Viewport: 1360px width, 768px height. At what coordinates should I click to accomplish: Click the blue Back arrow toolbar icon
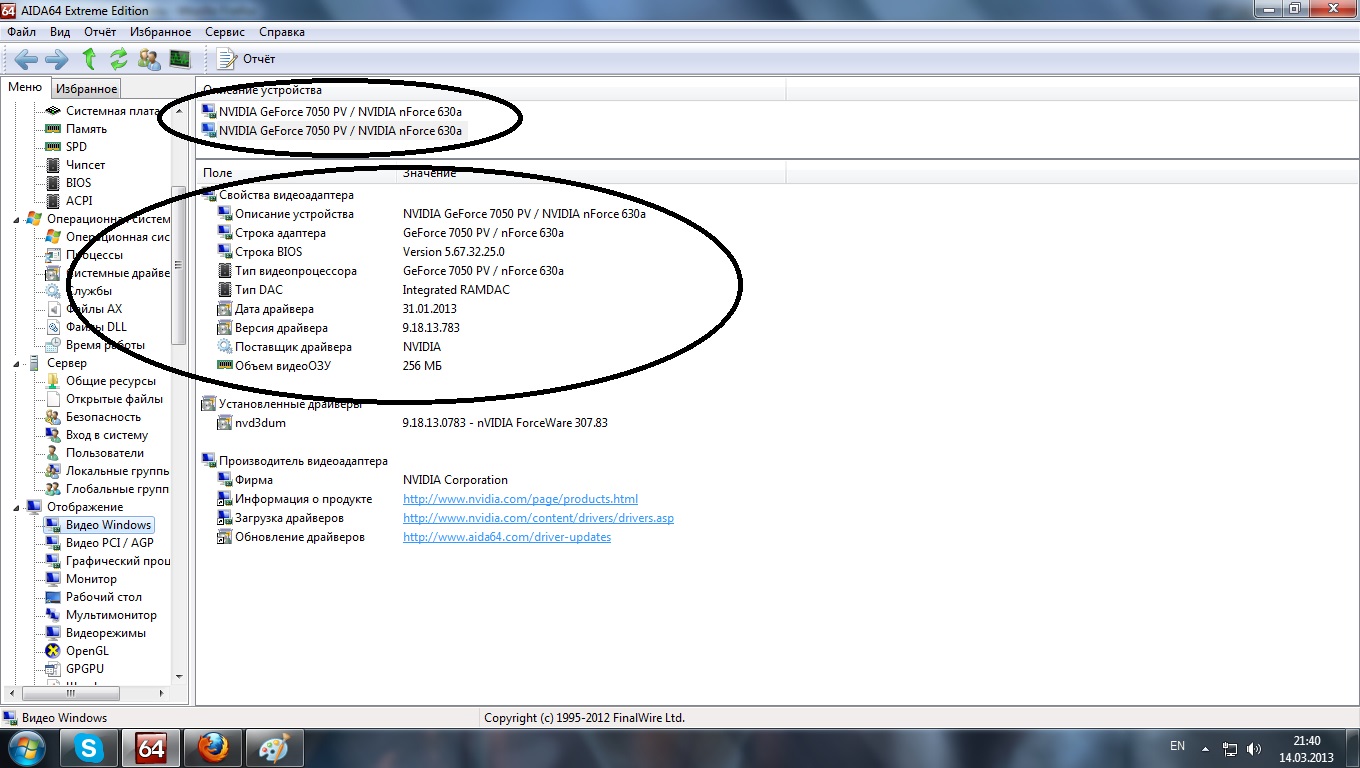point(26,59)
